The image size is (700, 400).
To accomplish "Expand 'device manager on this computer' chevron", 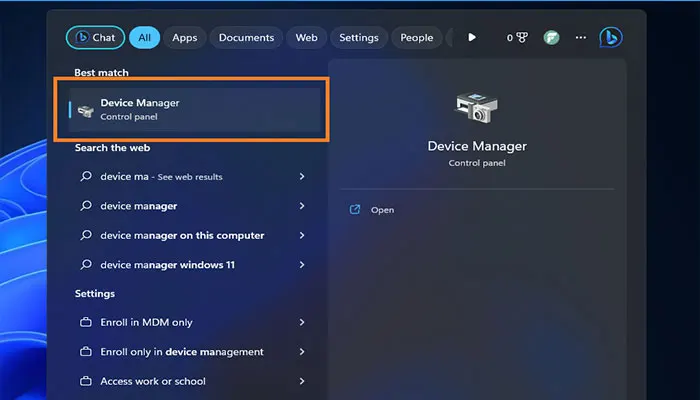I will pyautogui.click(x=302, y=235).
